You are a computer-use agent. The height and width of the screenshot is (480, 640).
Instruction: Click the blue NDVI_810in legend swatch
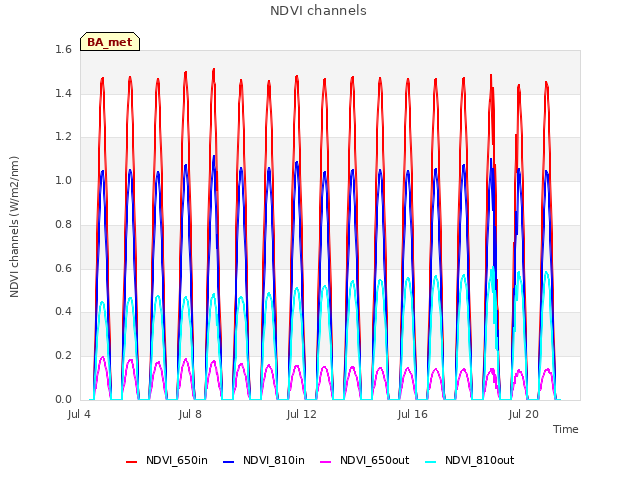pos(229,462)
